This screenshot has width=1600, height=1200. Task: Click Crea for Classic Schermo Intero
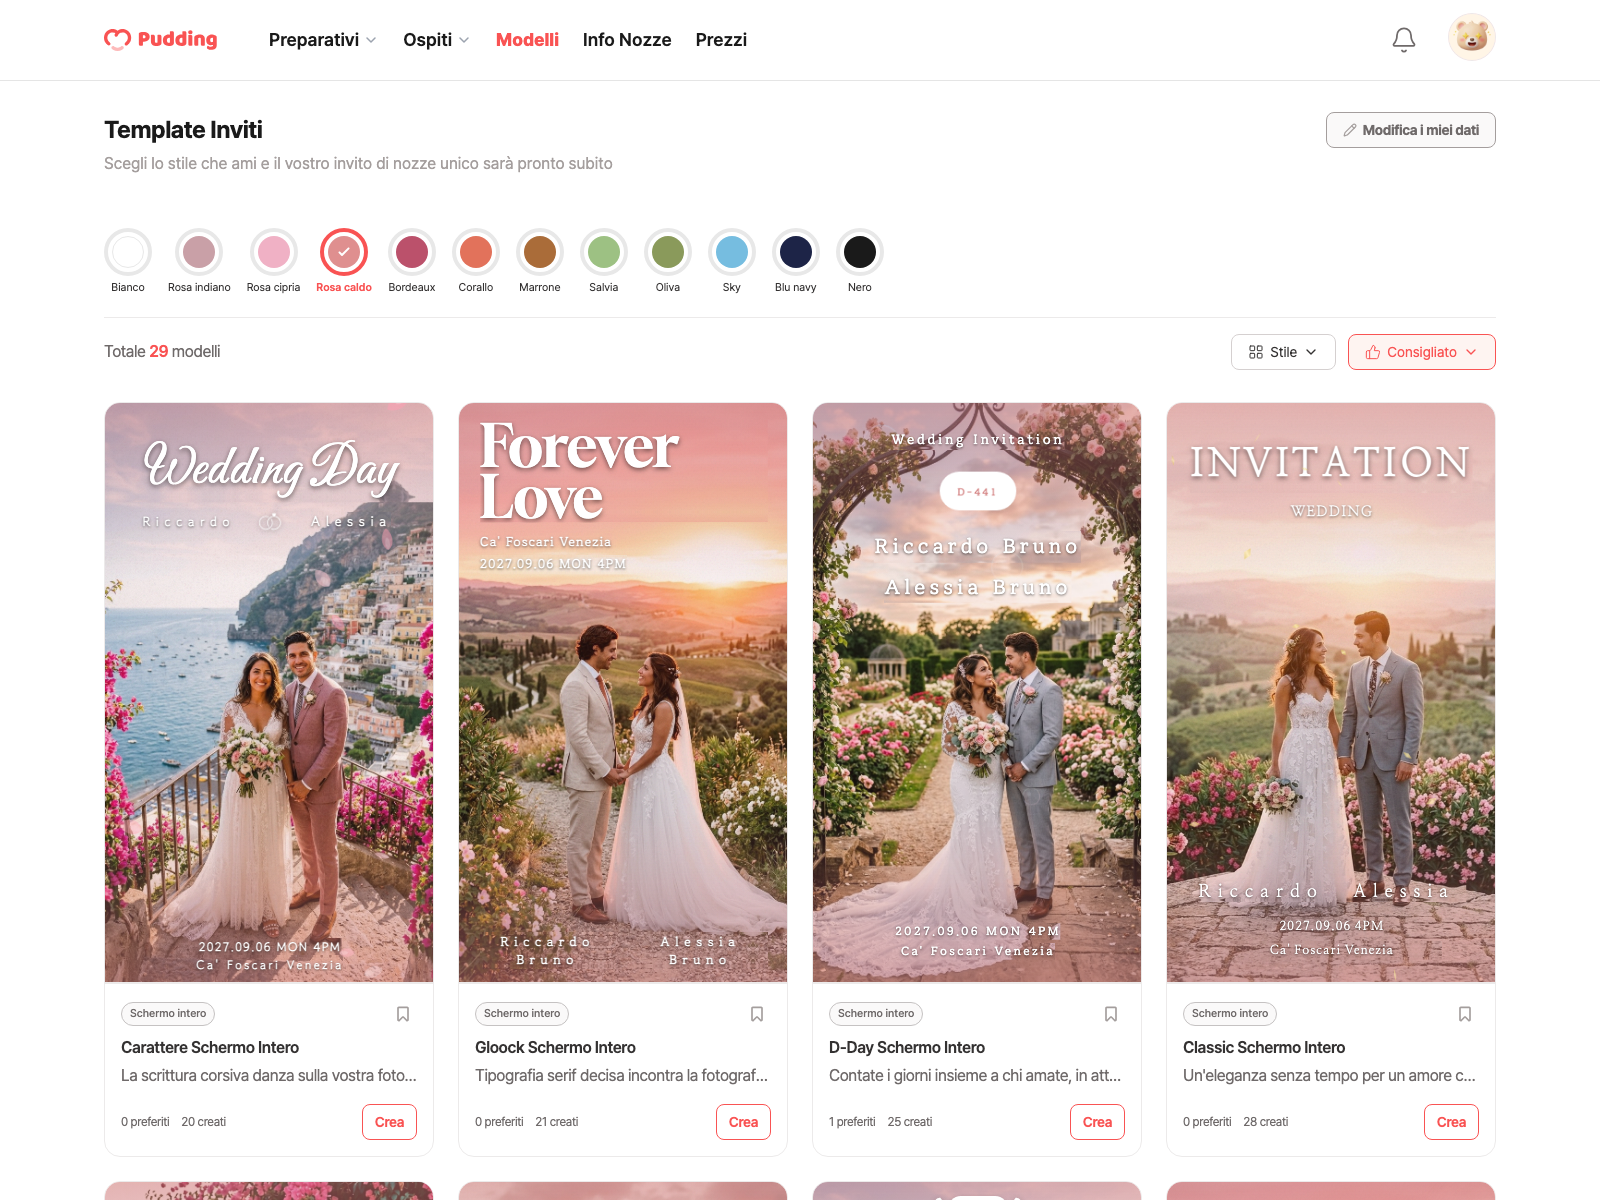click(1451, 1122)
